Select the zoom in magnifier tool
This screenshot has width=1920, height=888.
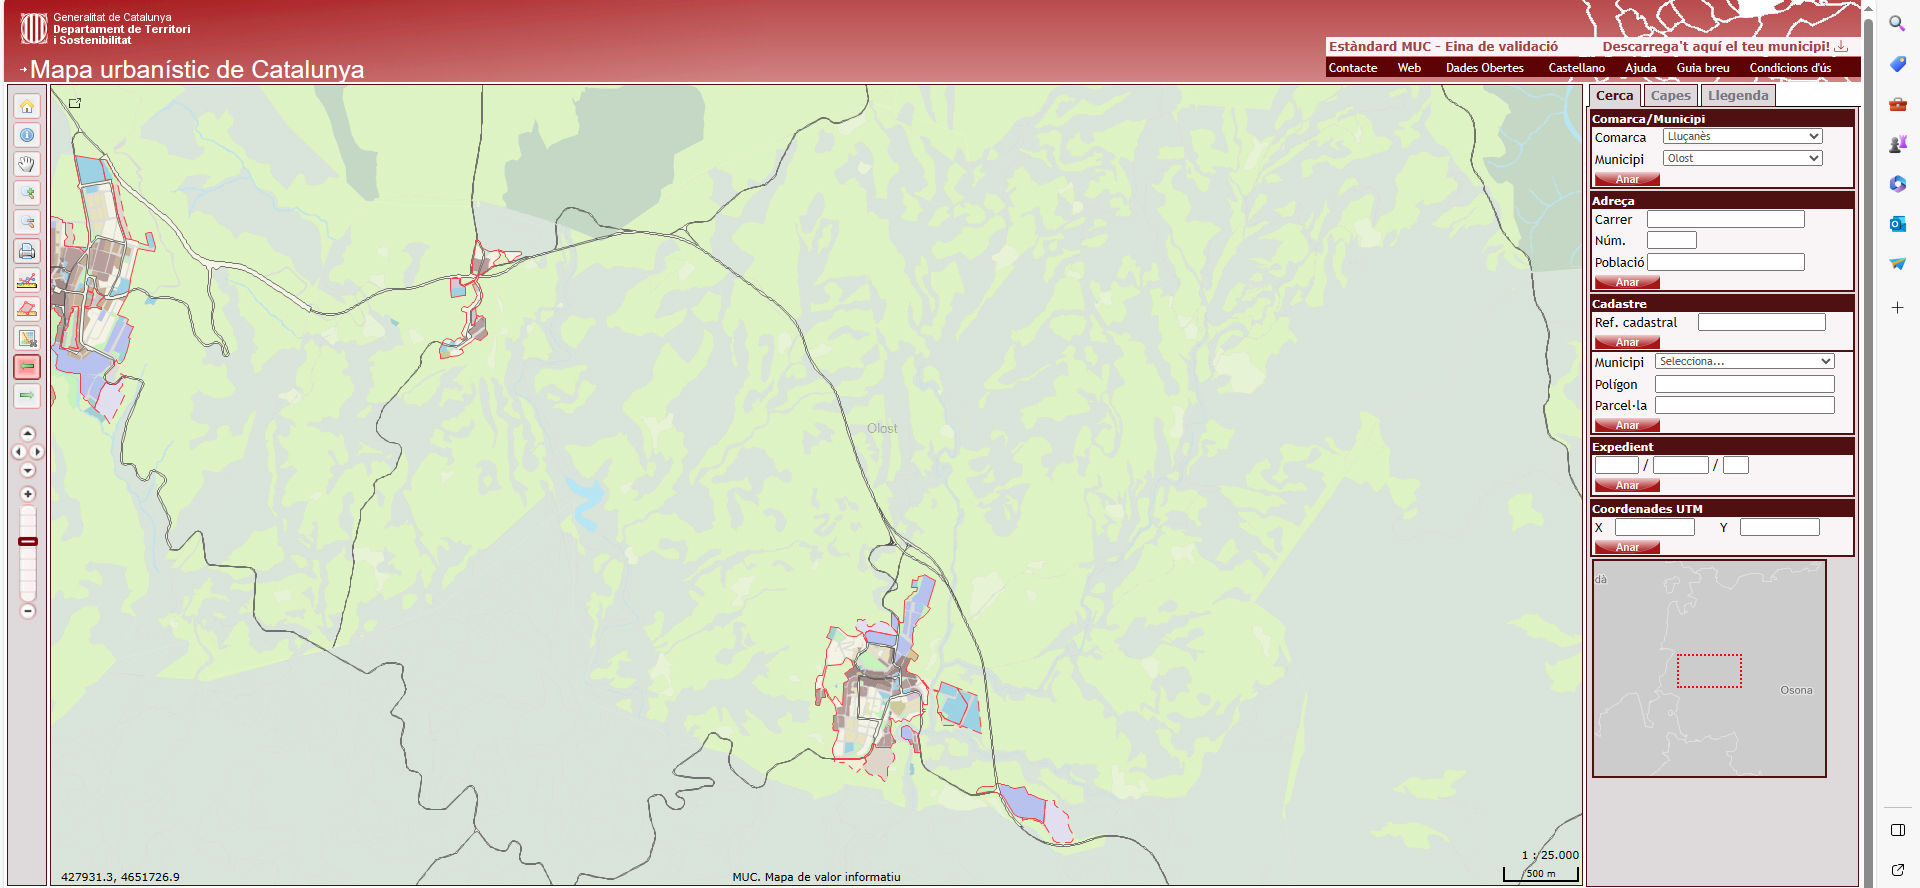tap(27, 193)
